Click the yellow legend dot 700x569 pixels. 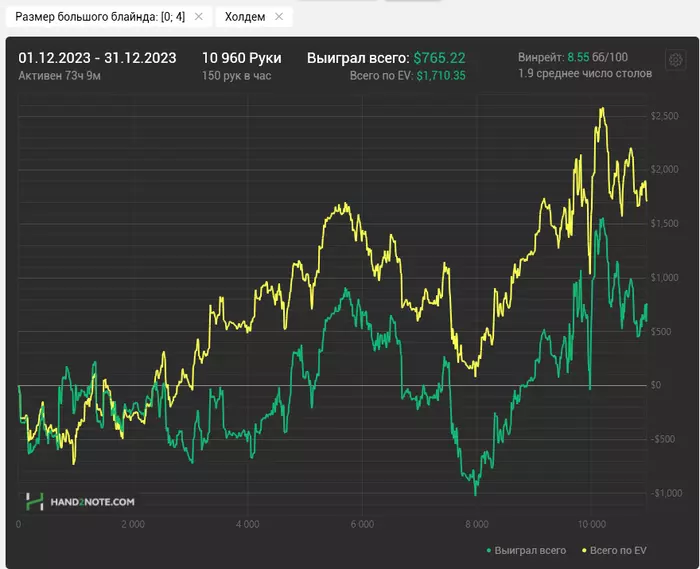(x=584, y=551)
